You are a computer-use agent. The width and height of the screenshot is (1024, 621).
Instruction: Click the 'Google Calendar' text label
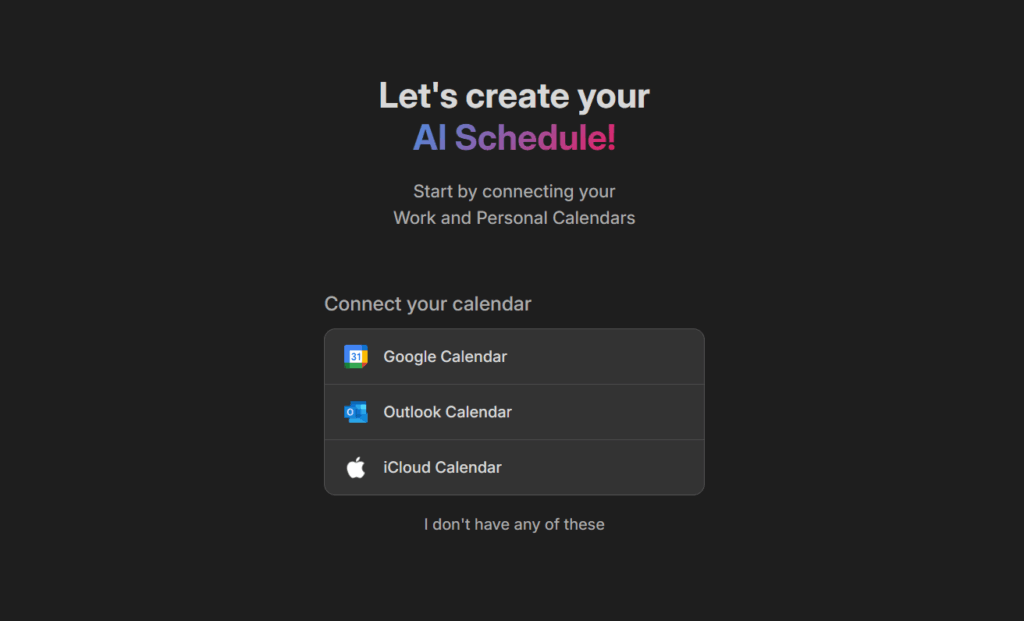point(445,356)
